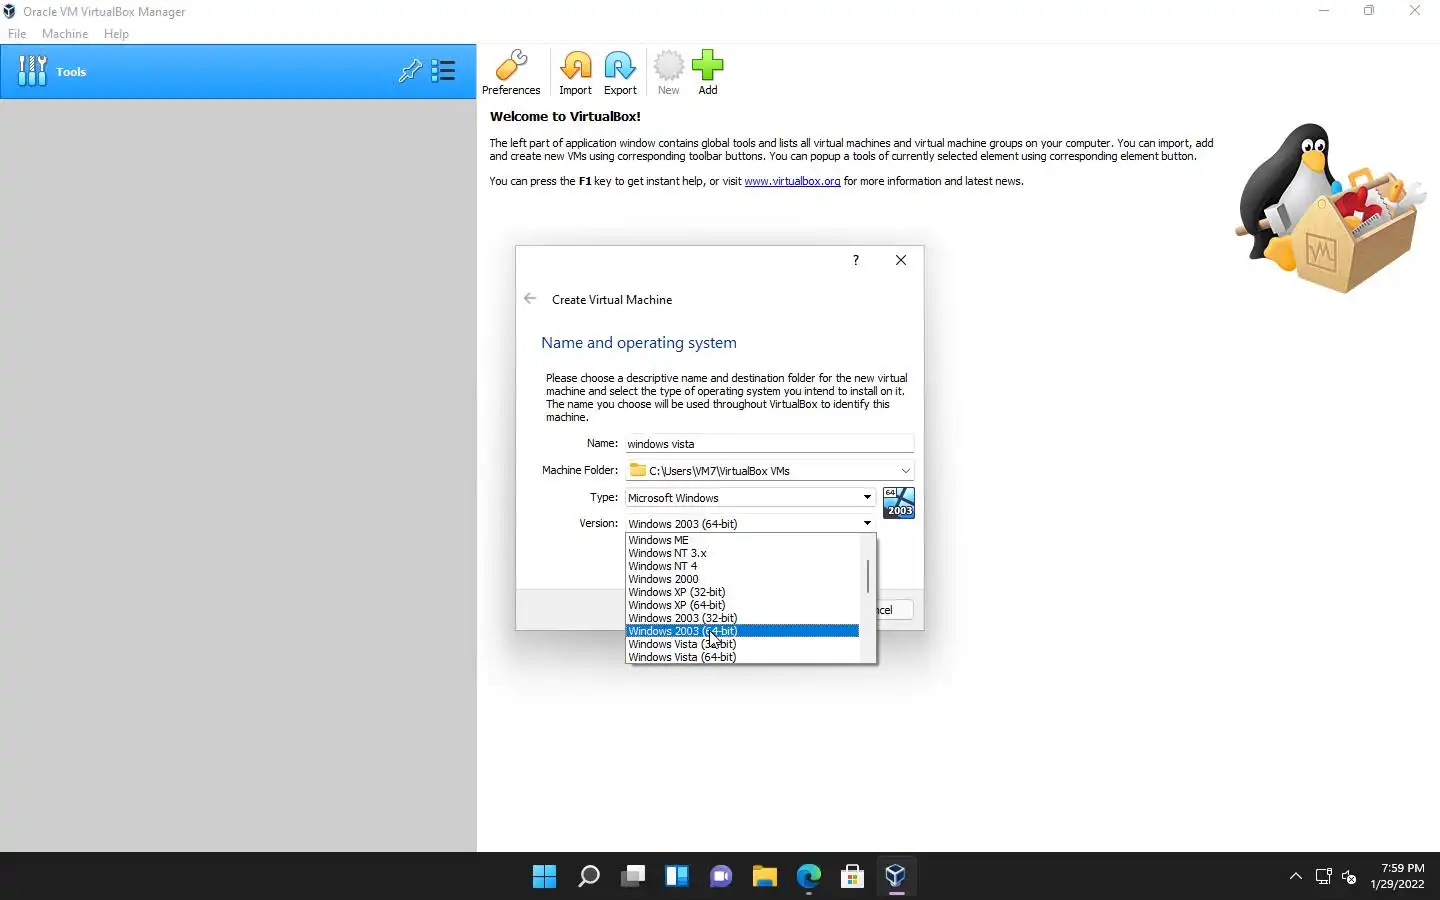Open the www.virtualbox.org link
The width and height of the screenshot is (1440, 900).
[792, 181]
